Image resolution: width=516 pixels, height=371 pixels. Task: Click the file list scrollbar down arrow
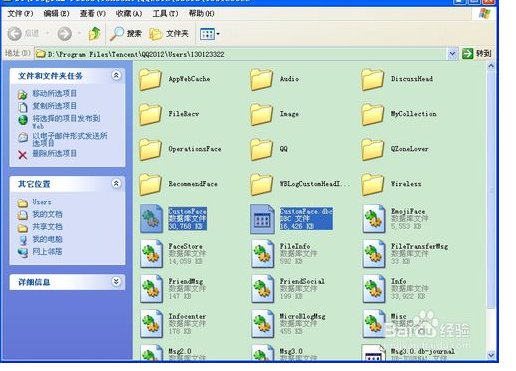(491, 355)
